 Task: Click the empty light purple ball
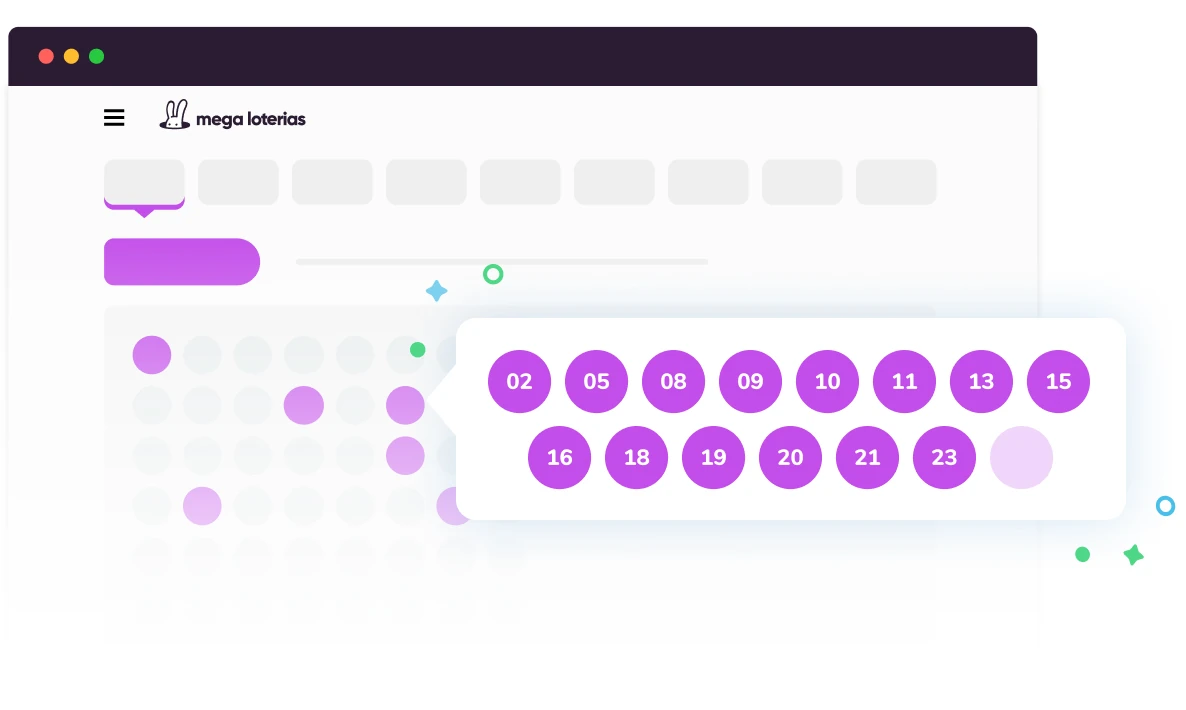point(1021,457)
